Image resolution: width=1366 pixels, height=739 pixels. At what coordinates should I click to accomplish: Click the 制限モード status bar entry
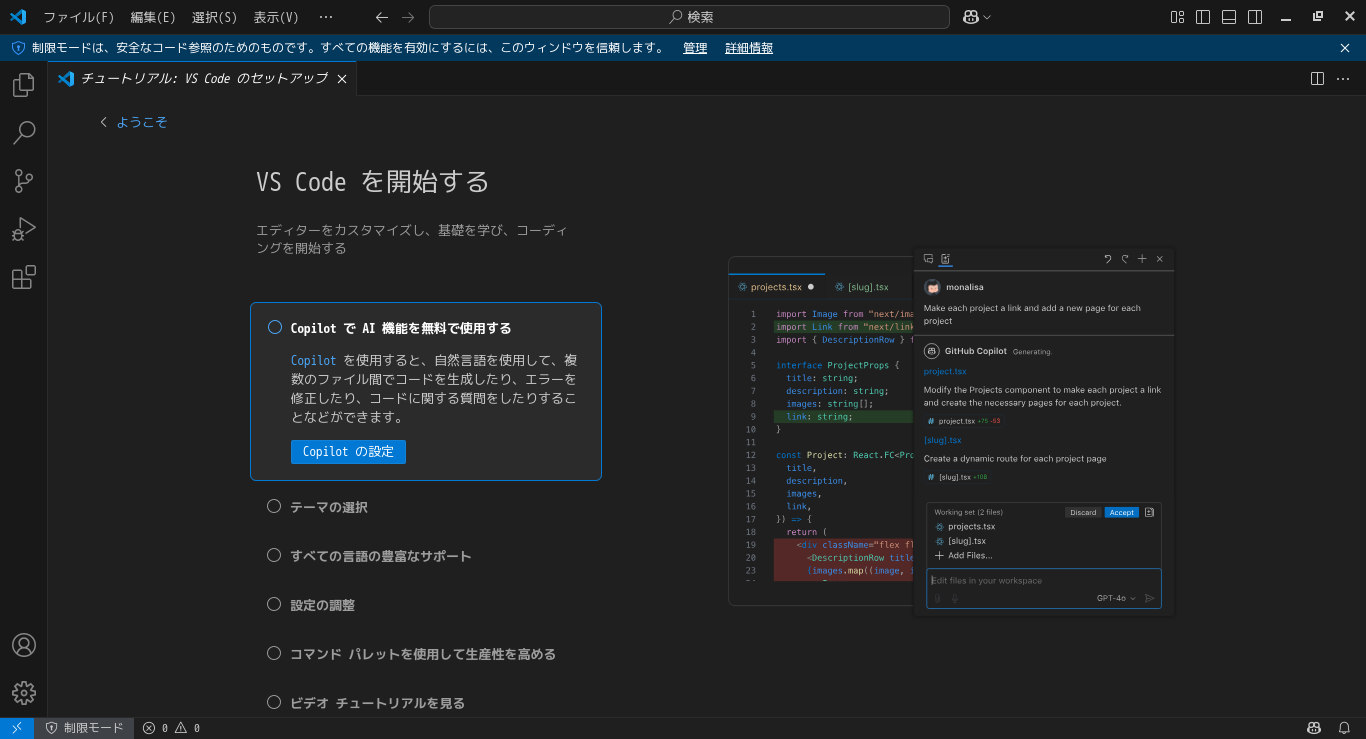(85, 728)
